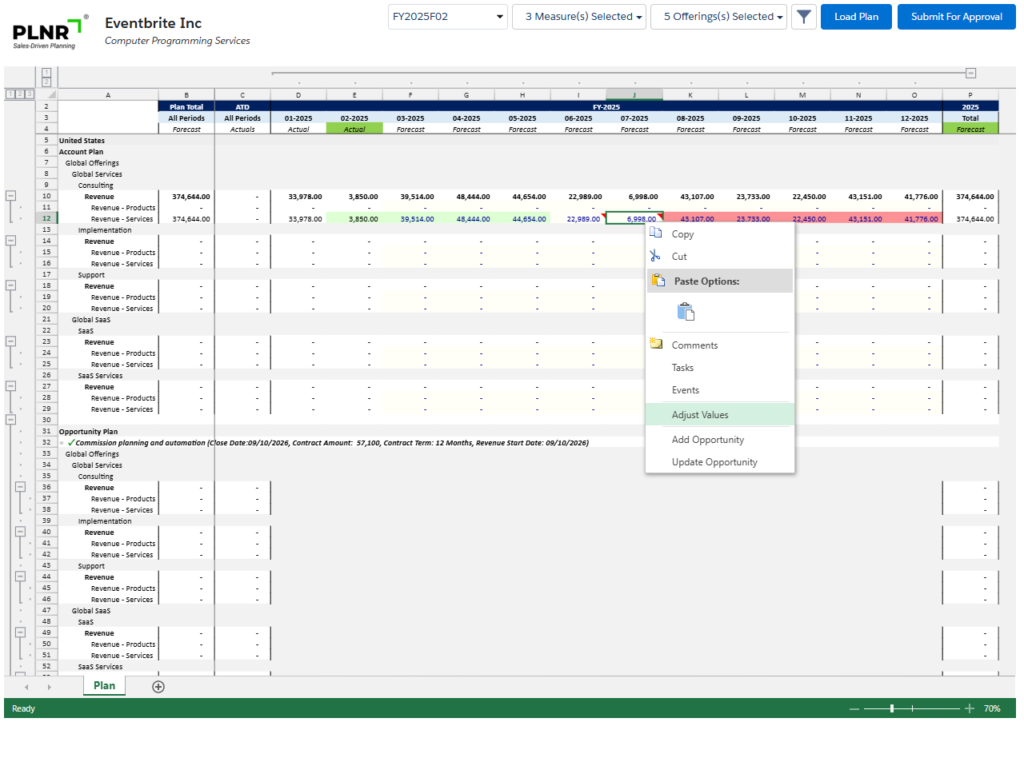Select Events in the context menu
1024x766 pixels.
[x=720, y=390]
